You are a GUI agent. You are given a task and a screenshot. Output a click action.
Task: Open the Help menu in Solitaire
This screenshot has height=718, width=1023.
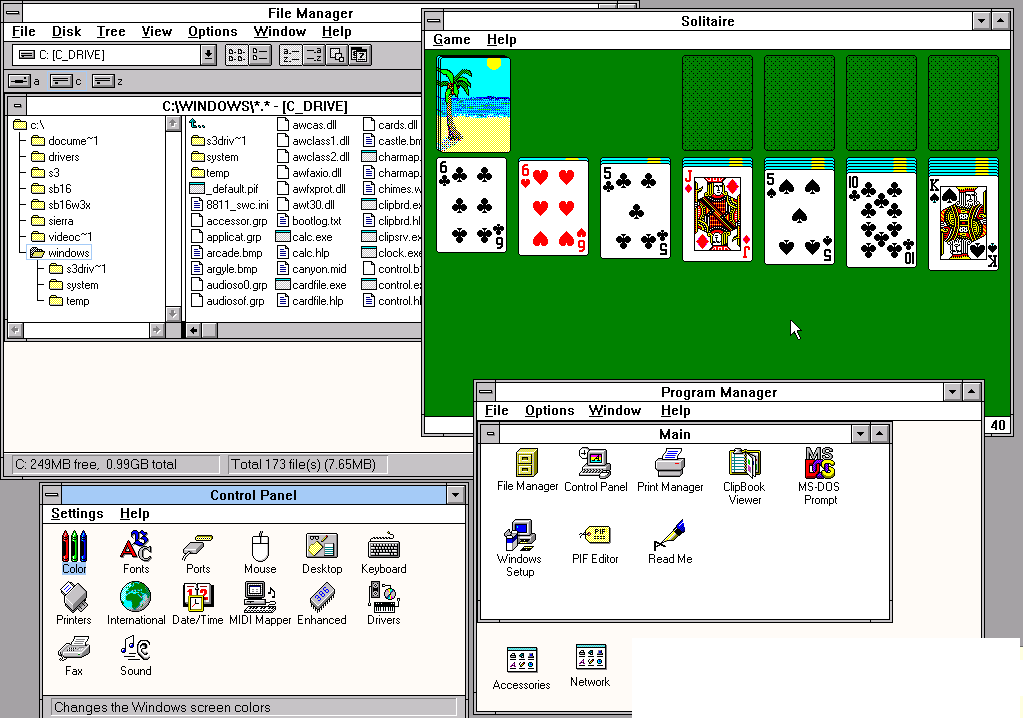pos(501,39)
